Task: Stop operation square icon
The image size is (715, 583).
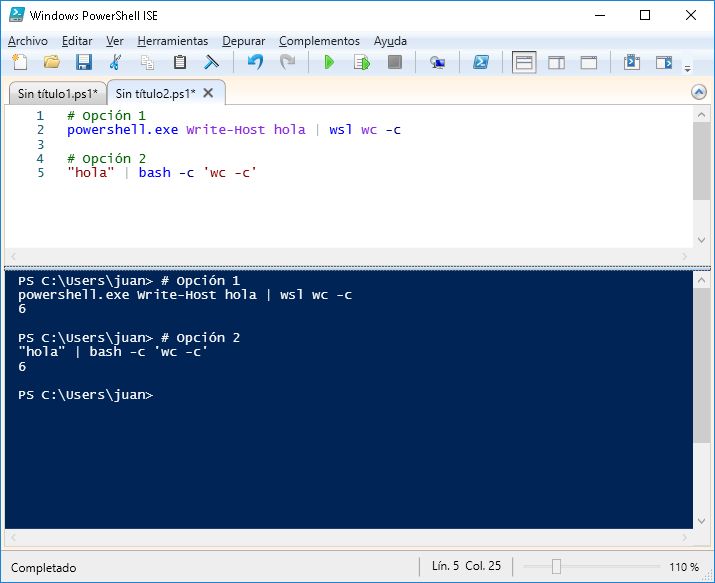Action: [394, 62]
